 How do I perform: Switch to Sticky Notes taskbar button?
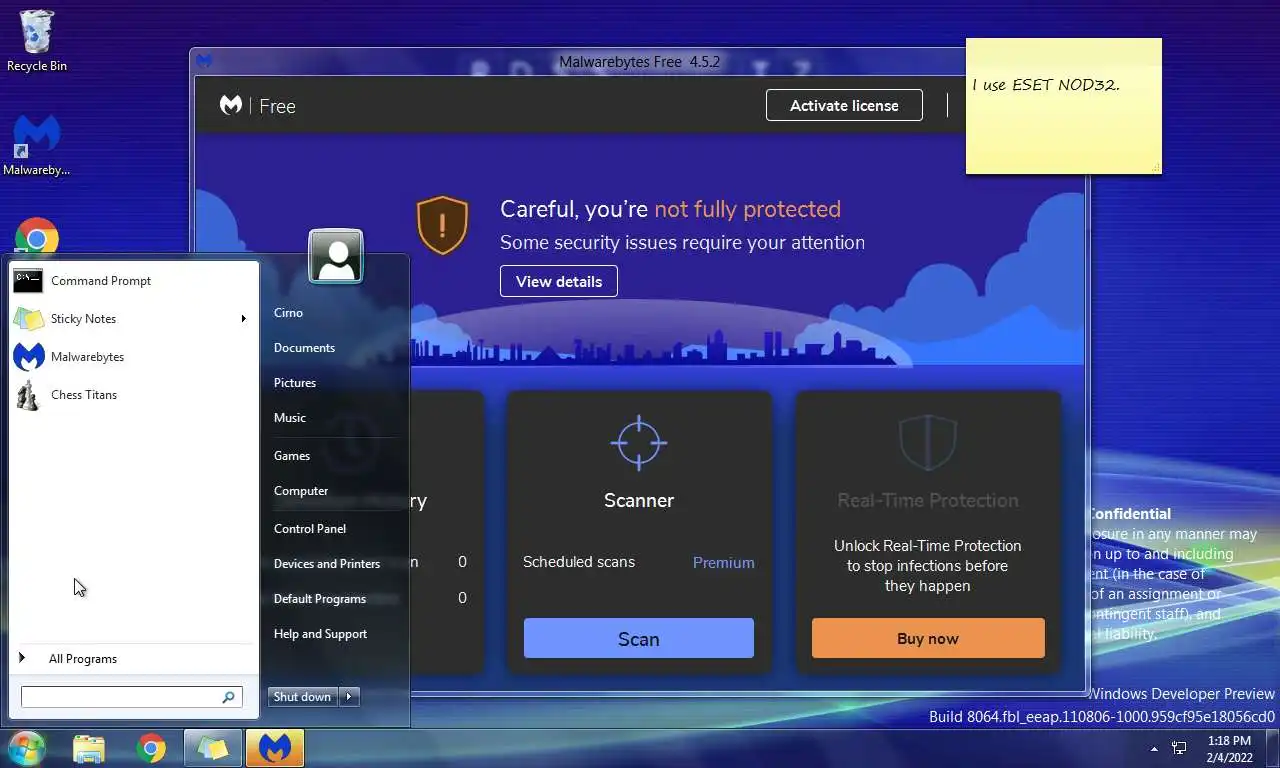213,748
